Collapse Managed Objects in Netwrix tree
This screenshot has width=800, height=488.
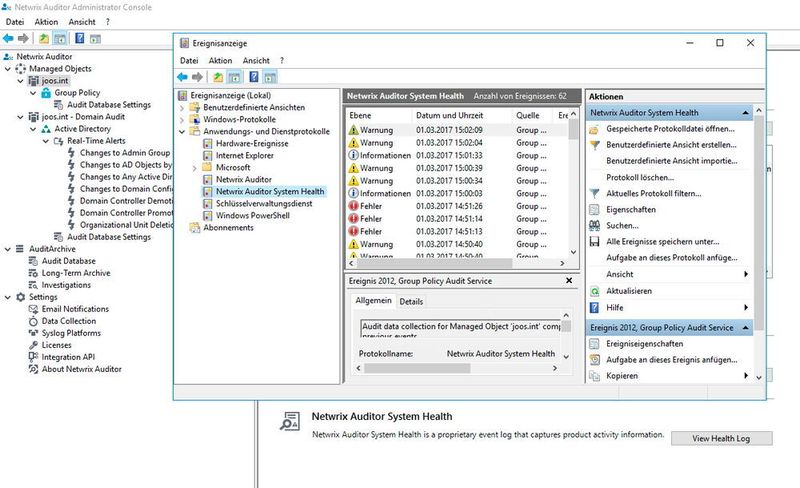8,68
